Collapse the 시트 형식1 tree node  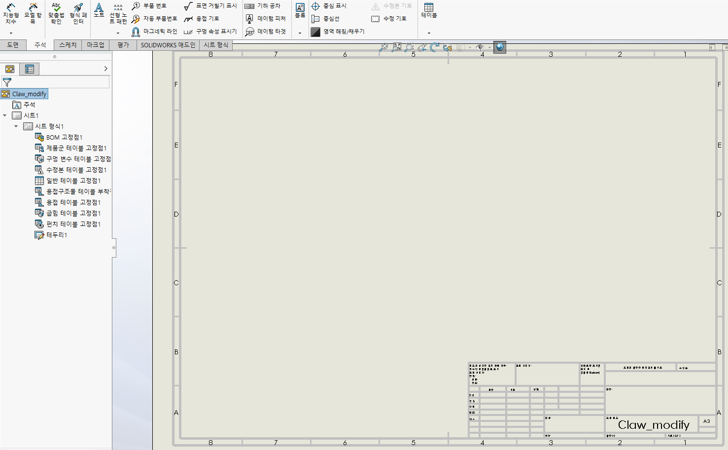[16, 126]
